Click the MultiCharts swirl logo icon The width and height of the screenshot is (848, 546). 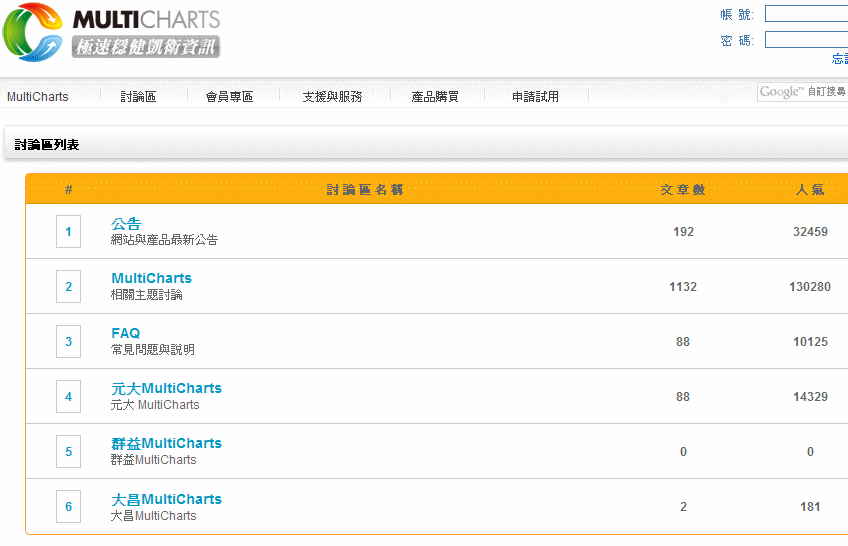(32, 32)
